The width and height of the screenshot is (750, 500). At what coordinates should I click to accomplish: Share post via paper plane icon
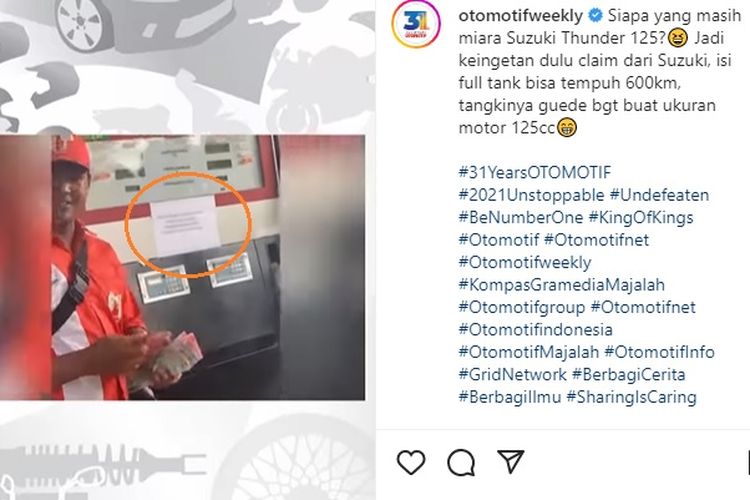511,461
